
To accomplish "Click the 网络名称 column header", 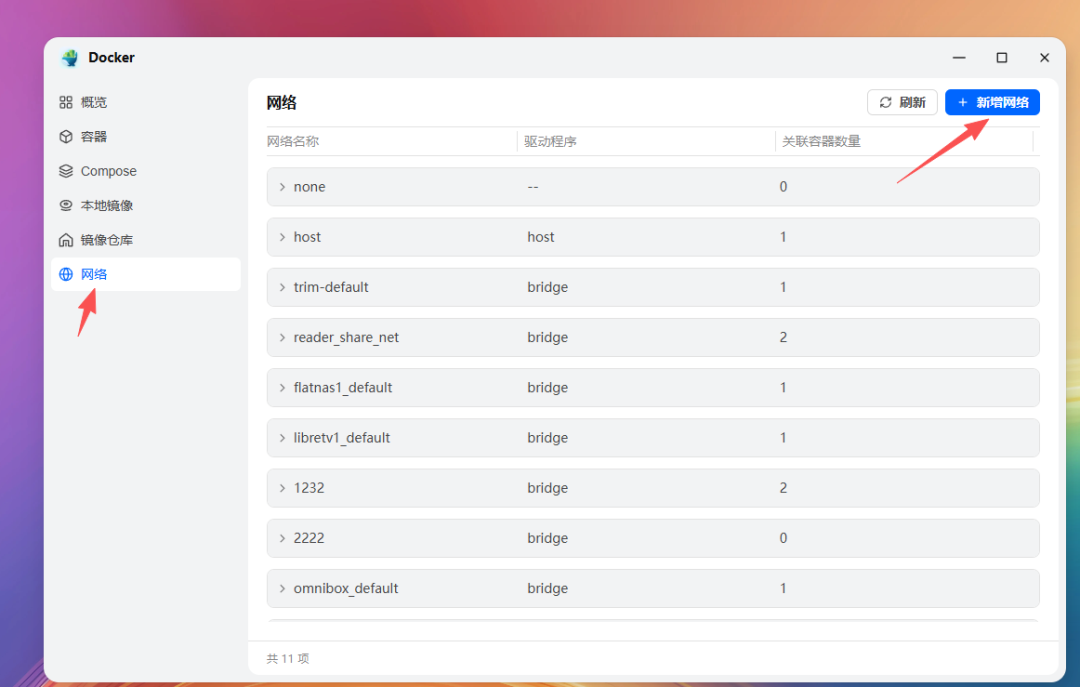I will click(x=293, y=142).
